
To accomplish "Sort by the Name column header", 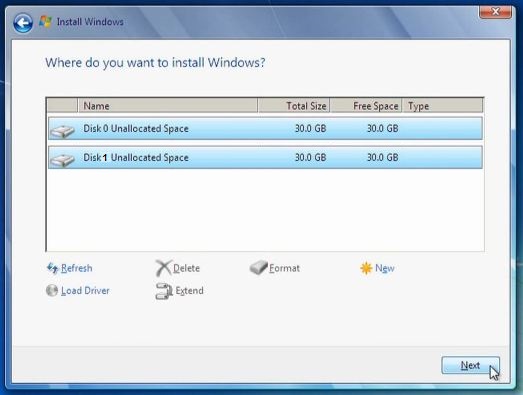I will click(168, 106).
